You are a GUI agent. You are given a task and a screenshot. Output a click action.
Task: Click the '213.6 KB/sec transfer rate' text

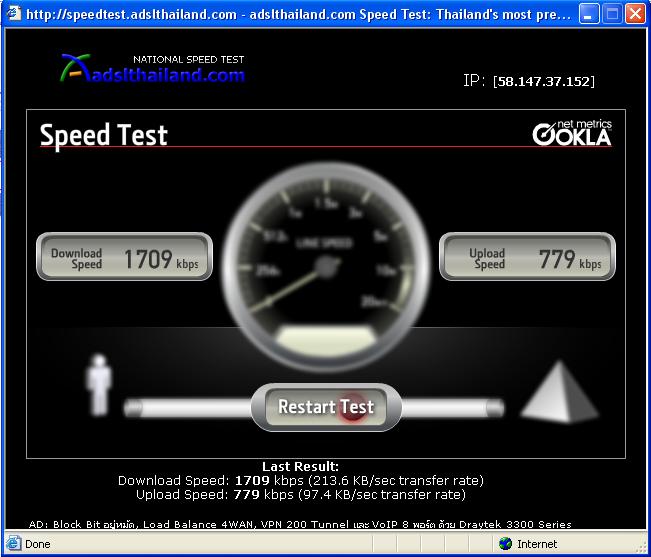pyautogui.click(x=396, y=481)
